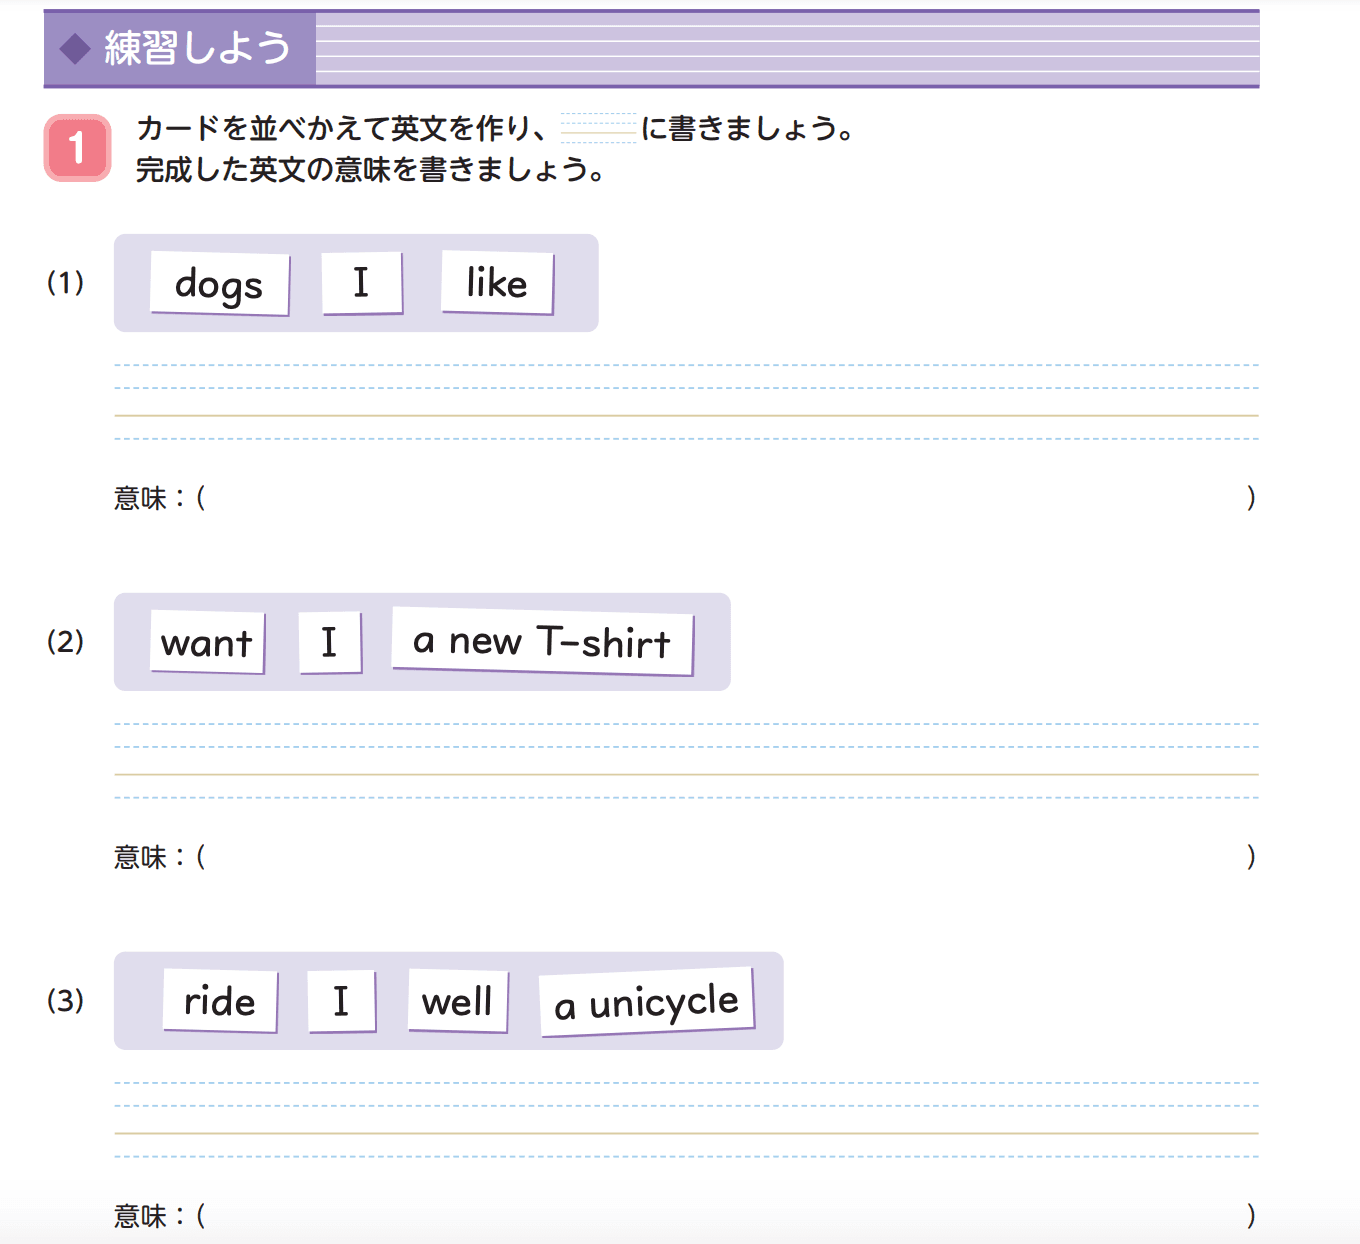Select the "I" card in question (1)

click(x=362, y=283)
